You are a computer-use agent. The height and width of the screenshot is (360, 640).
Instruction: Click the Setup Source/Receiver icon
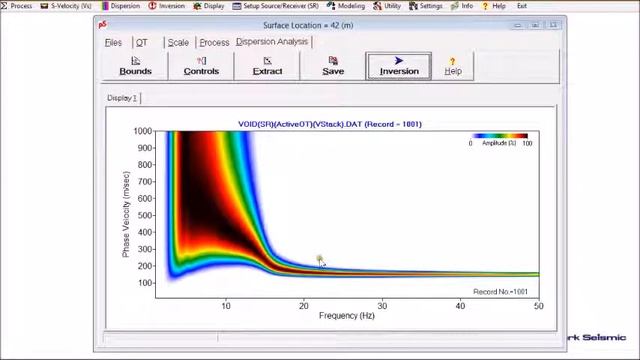tap(237, 6)
